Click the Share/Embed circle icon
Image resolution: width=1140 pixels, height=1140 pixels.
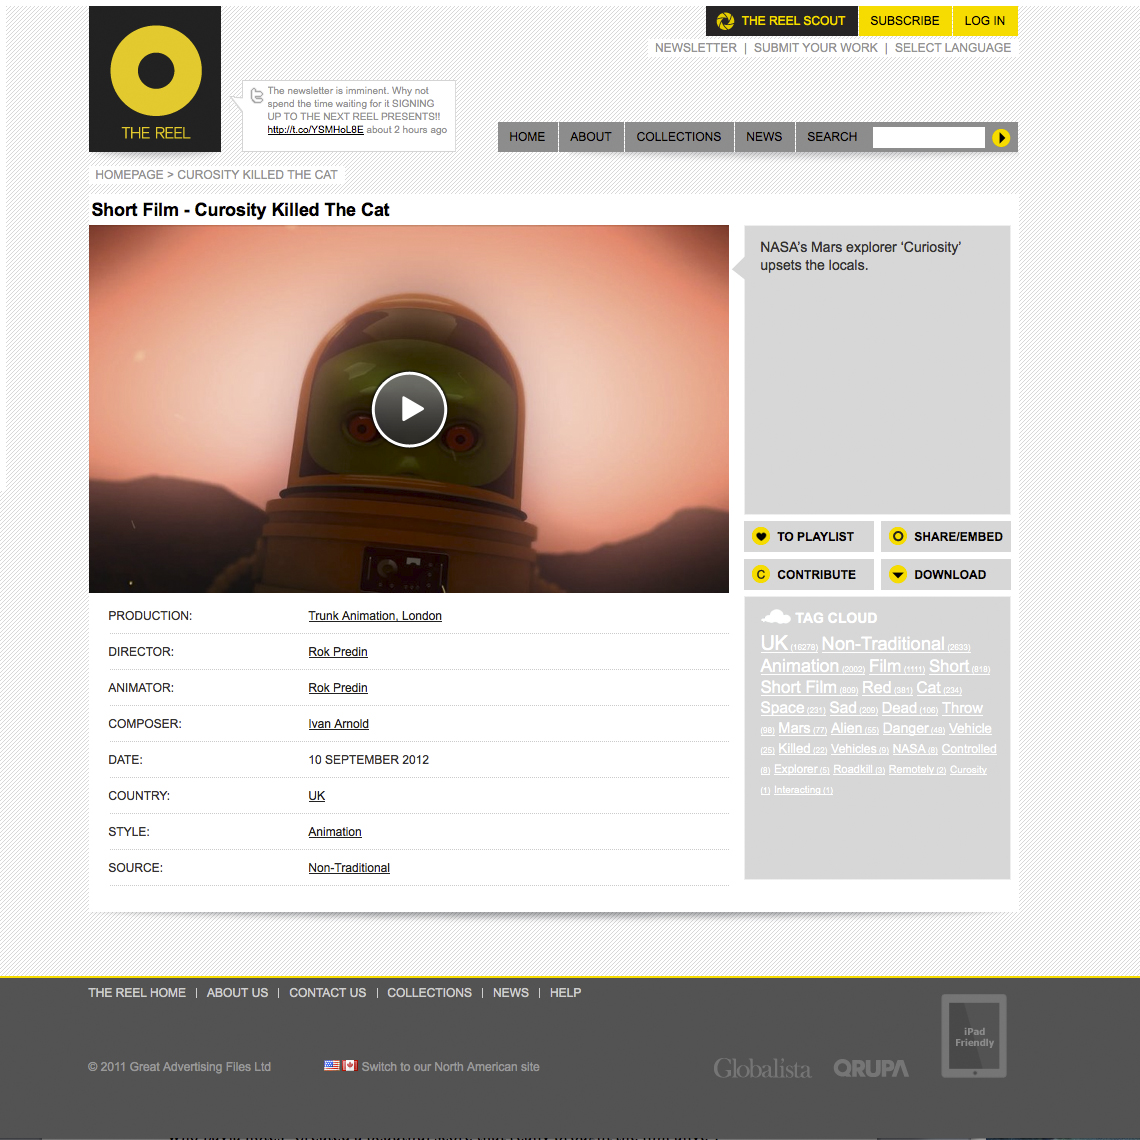[898, 537]
